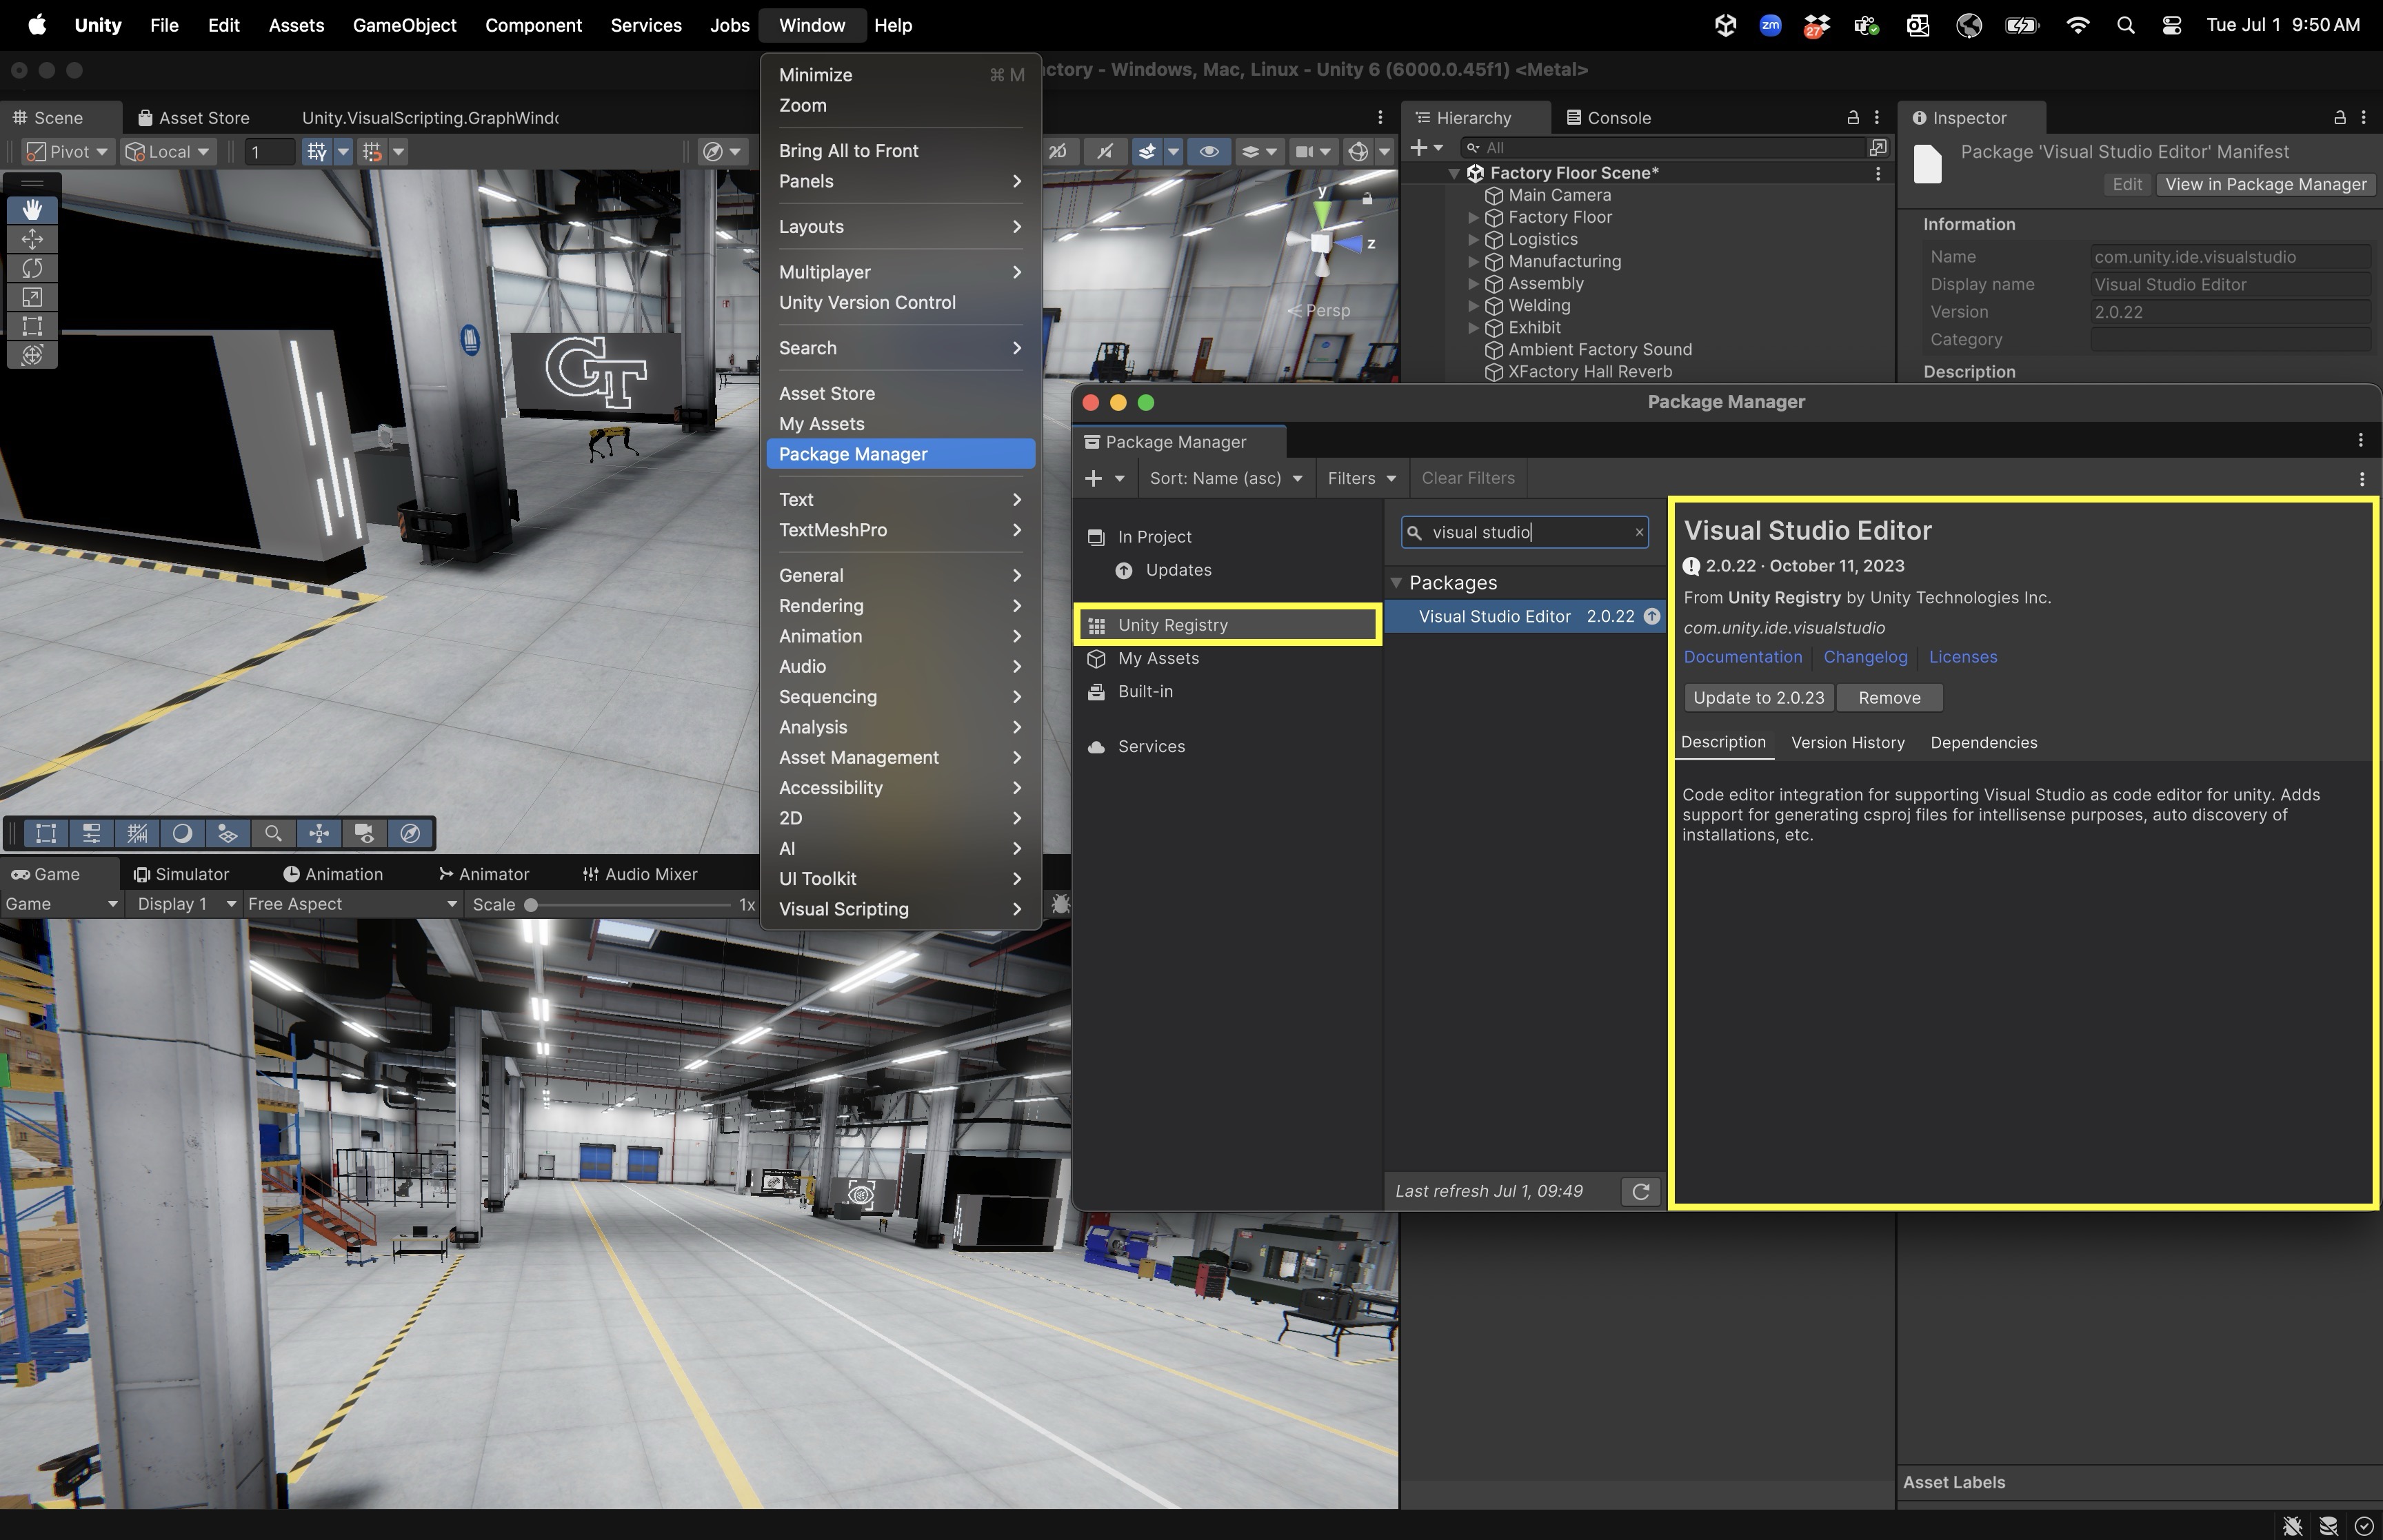Click the Update to 2.0.23 button
The width and height of the screenshot is (2383, 1540).
tap(1758, 698)
